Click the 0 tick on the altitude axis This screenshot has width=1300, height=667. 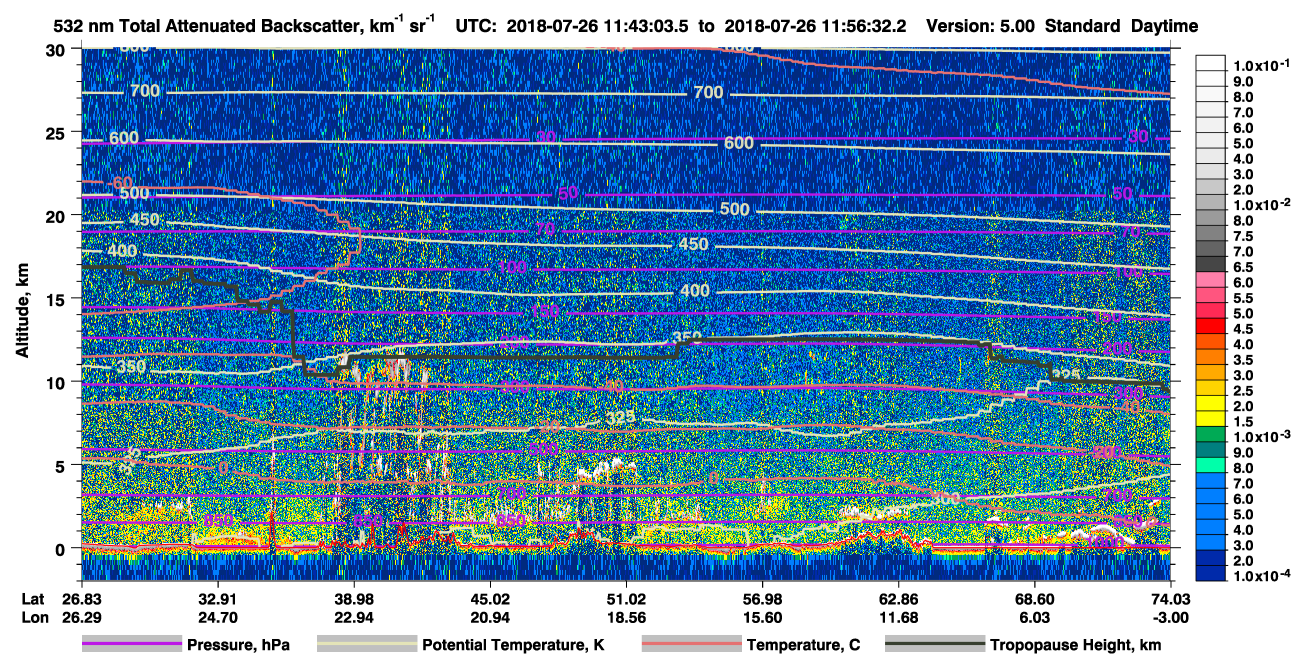[x=62, y=548]
